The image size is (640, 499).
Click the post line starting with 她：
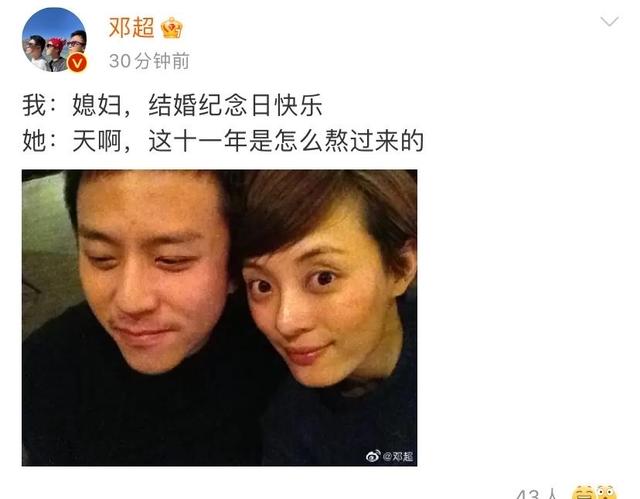[223, 141]
